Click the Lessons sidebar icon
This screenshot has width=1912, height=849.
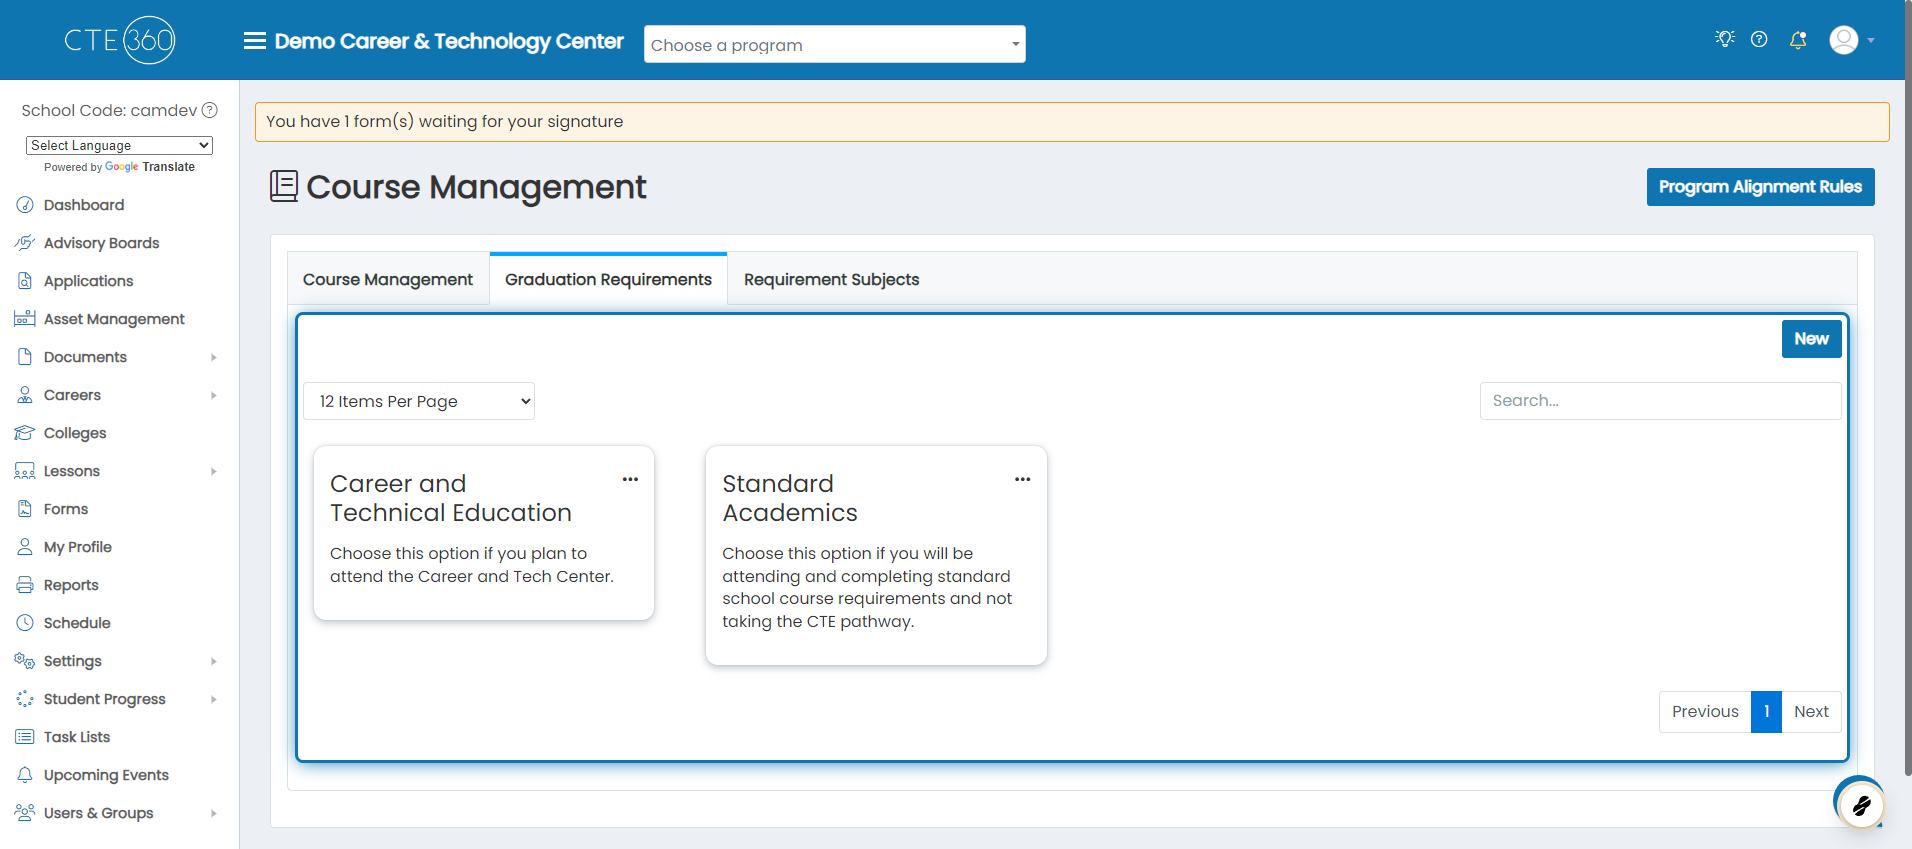[x=25, y=471]
